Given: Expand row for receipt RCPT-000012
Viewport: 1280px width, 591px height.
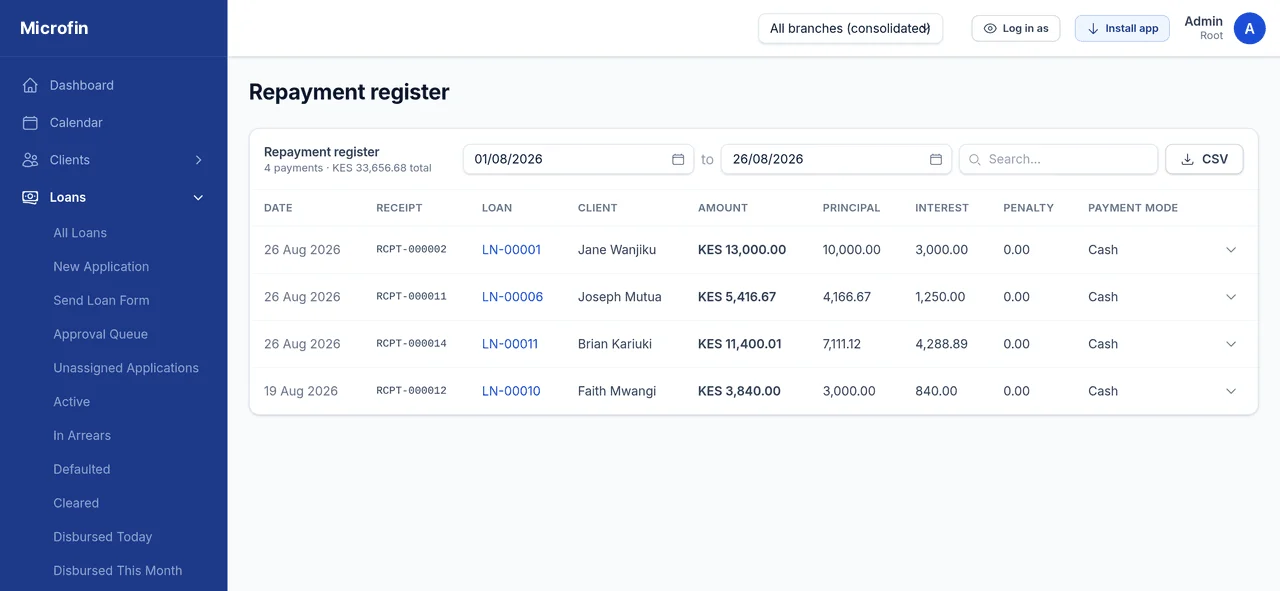Looking at the screenshot, I should (x=1231, y=391).
